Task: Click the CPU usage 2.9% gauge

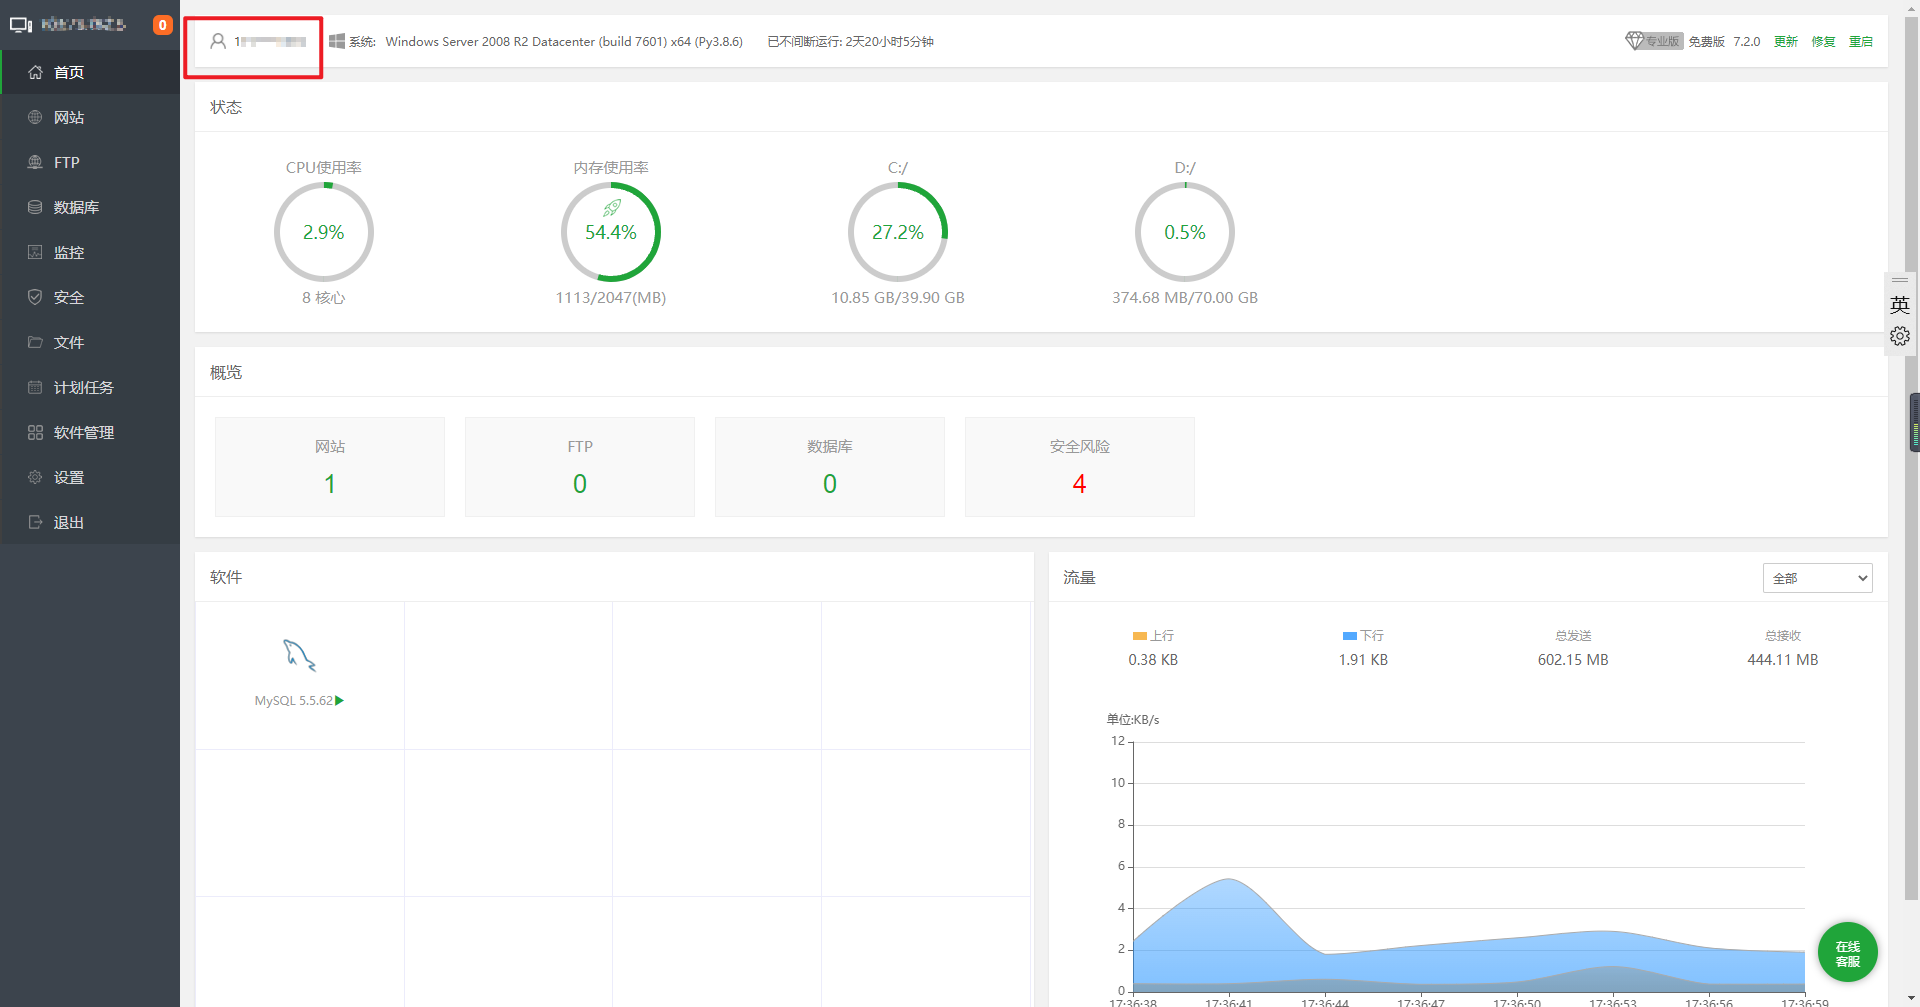Action: point(324,232)
